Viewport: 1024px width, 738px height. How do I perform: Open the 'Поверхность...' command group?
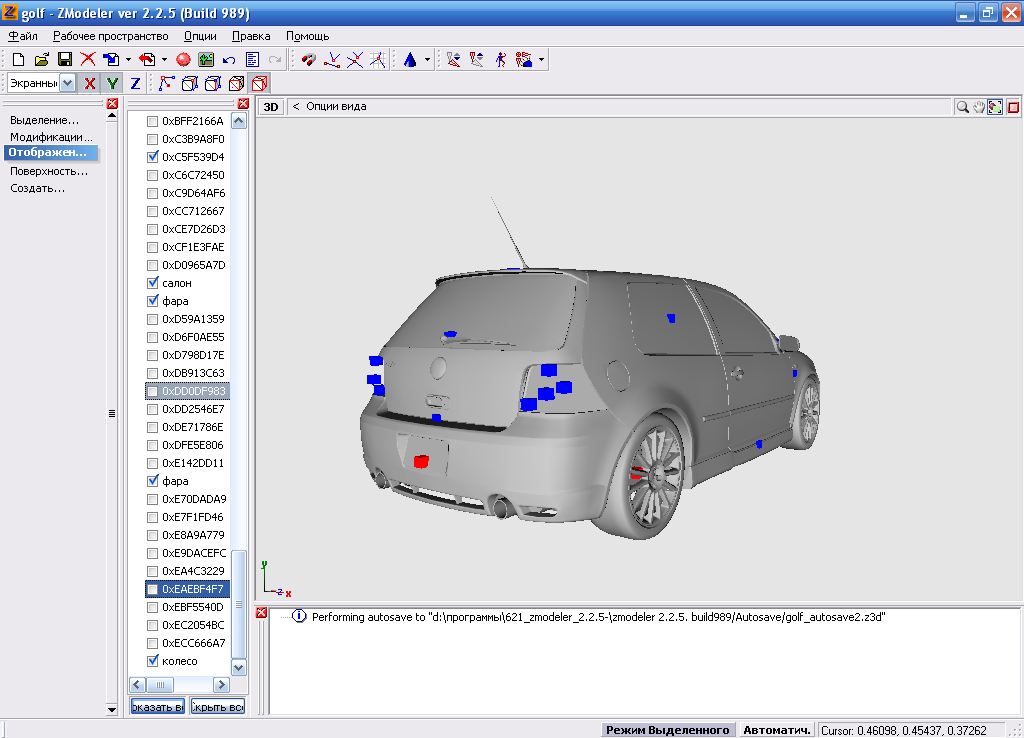(49, 171)
